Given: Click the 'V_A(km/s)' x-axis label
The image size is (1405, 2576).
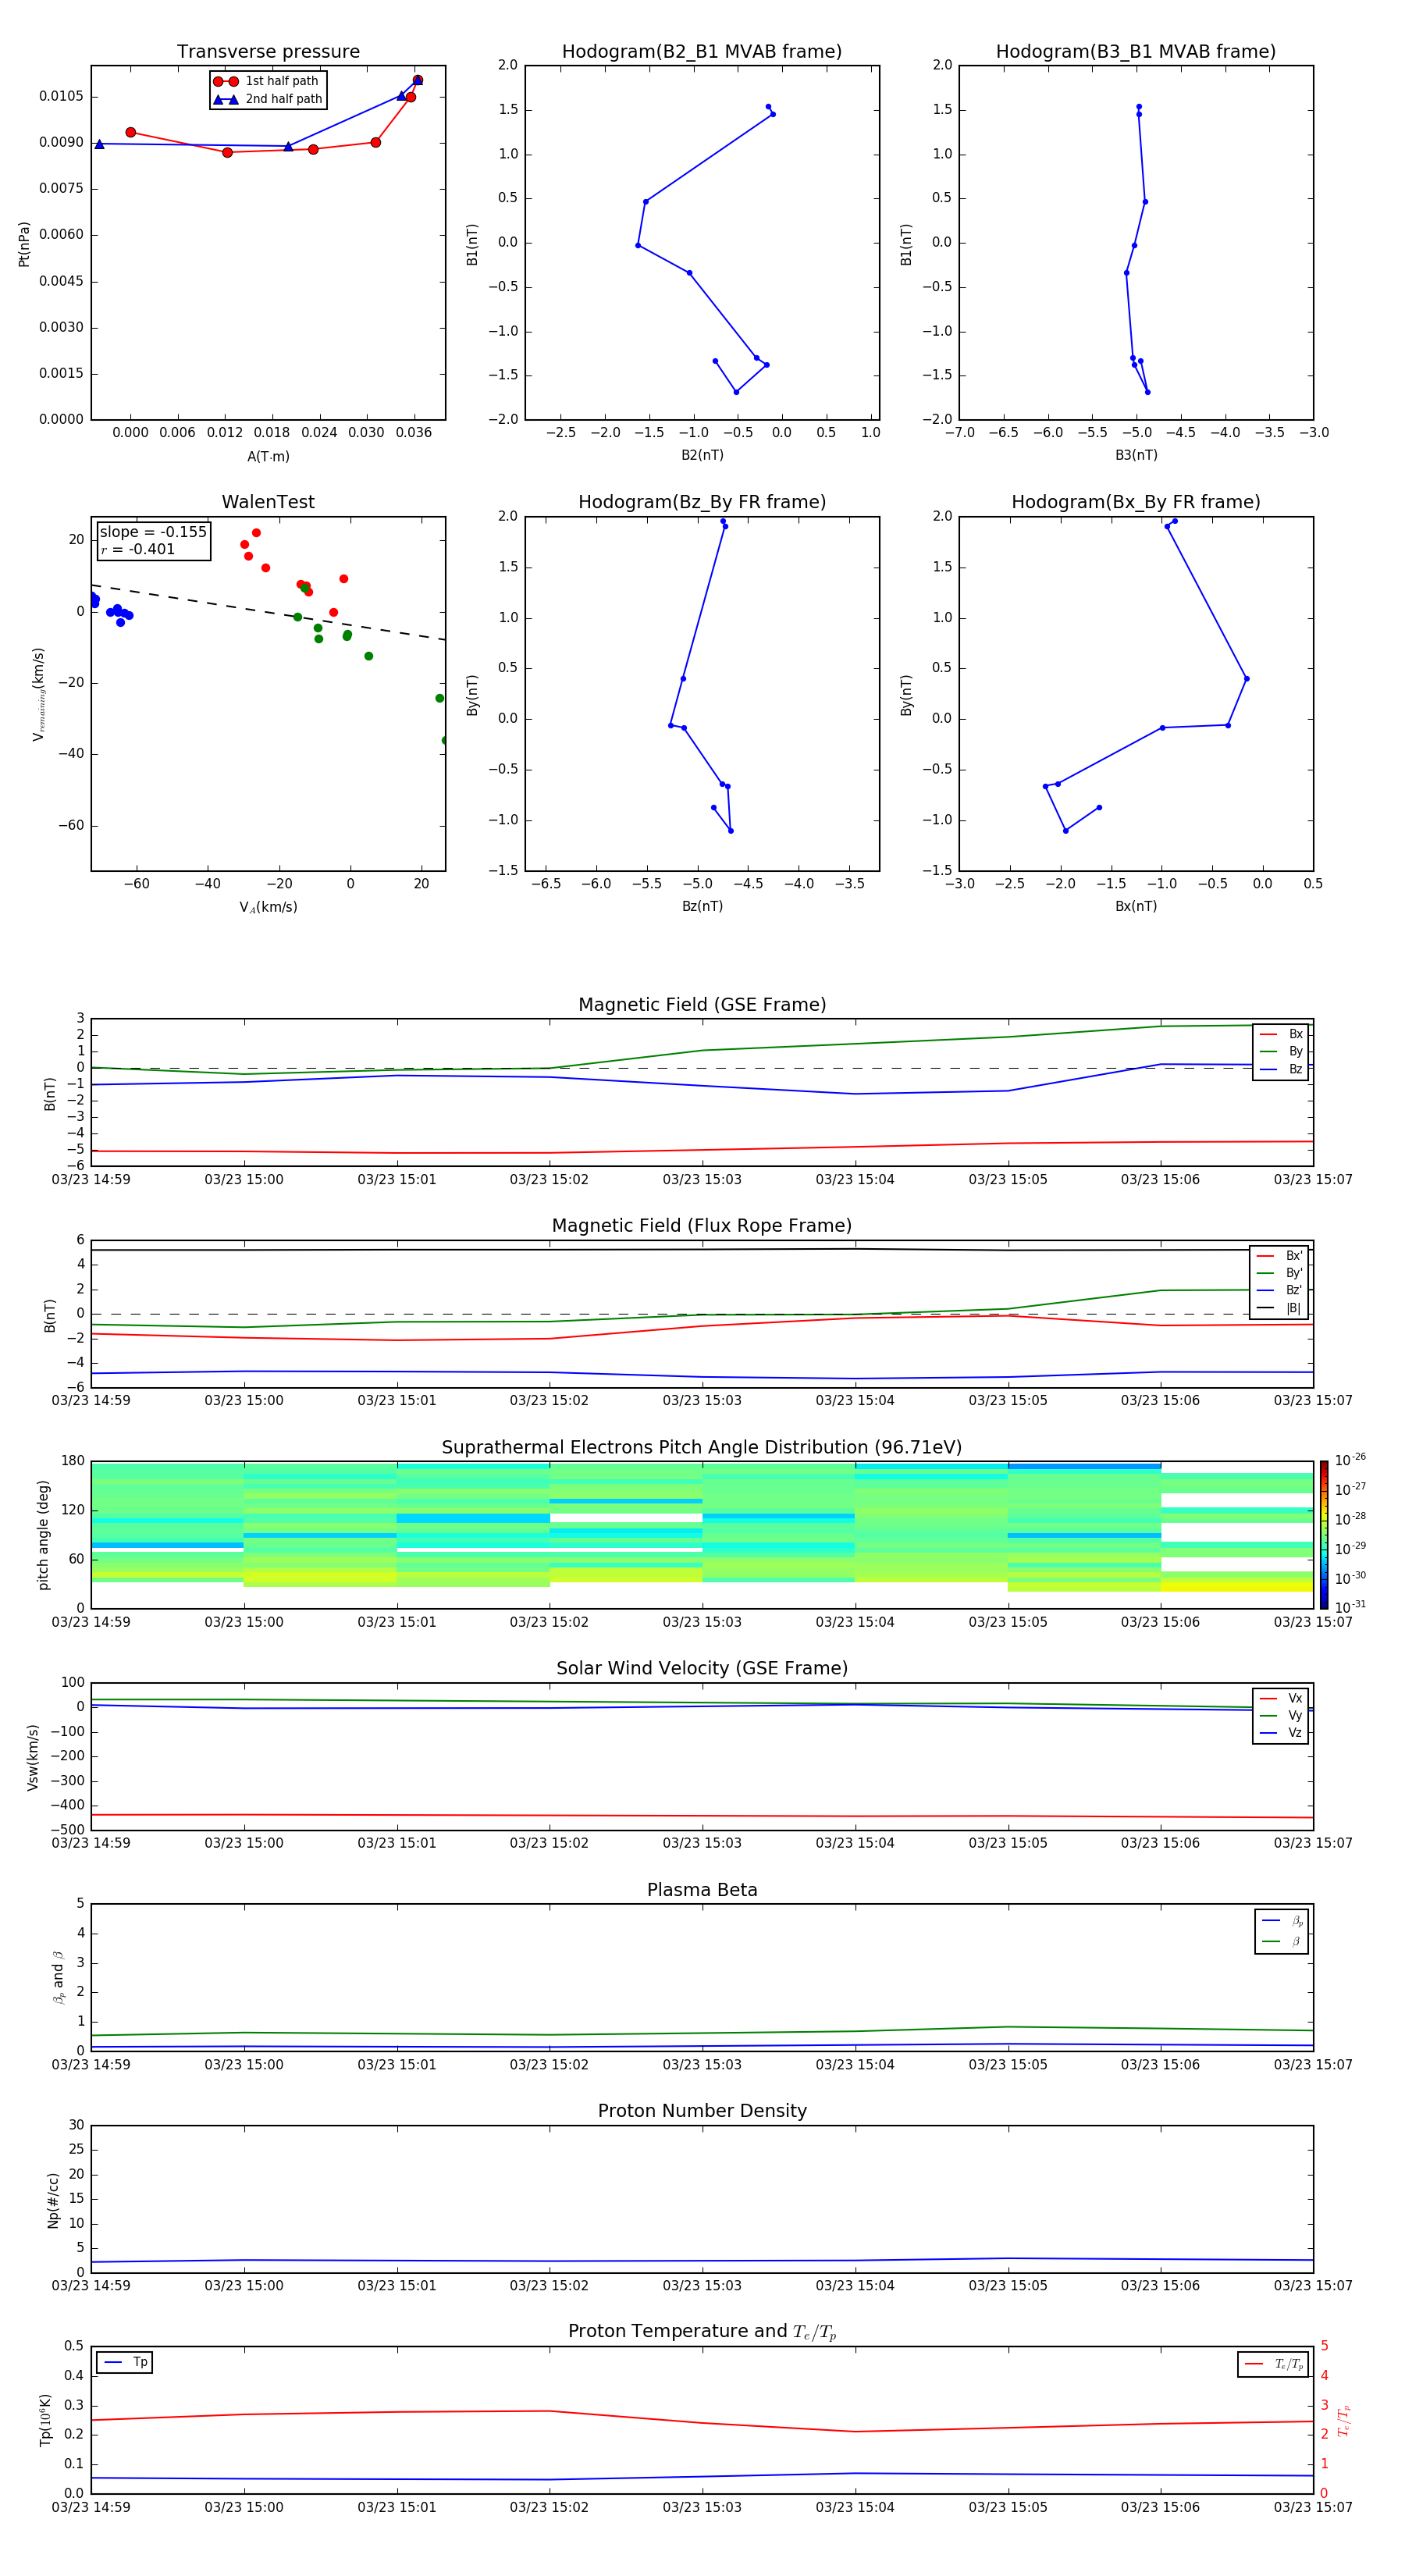Looking at the screenshot, I should [268, 907].
